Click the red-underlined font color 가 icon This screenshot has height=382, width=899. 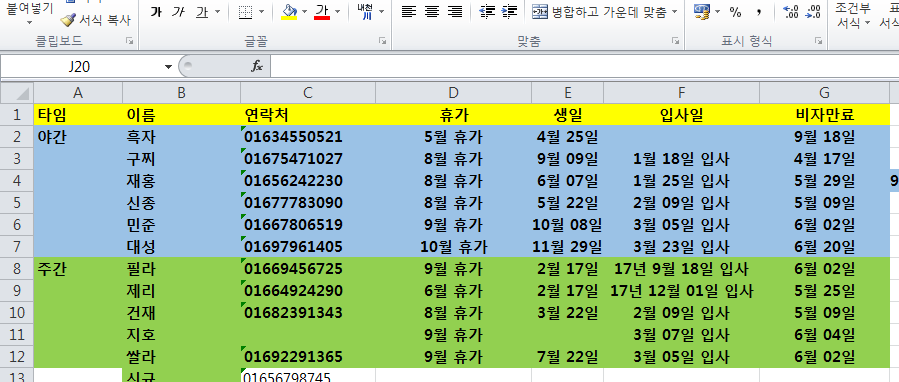pos(322,11)
